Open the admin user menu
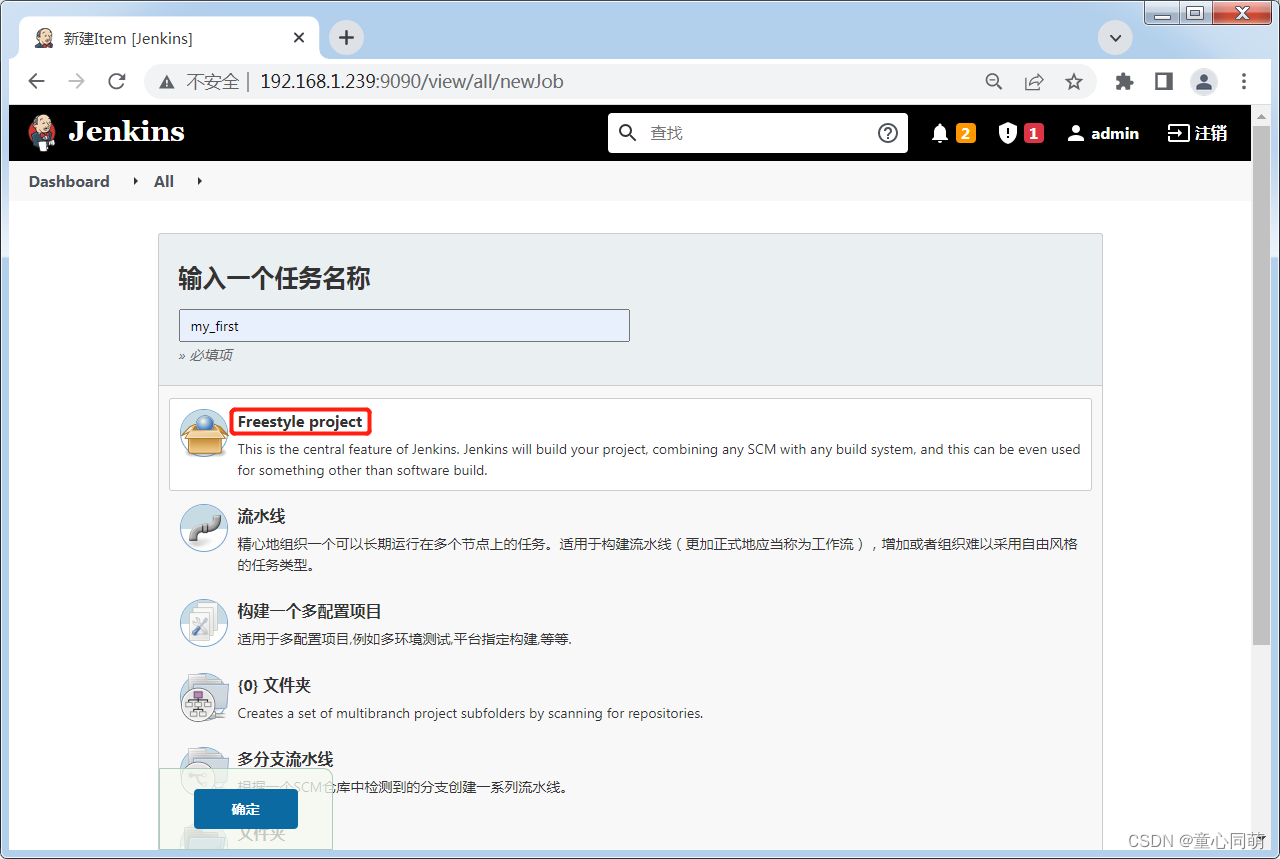The image size is (1280, 859). tap(1102, 132)
